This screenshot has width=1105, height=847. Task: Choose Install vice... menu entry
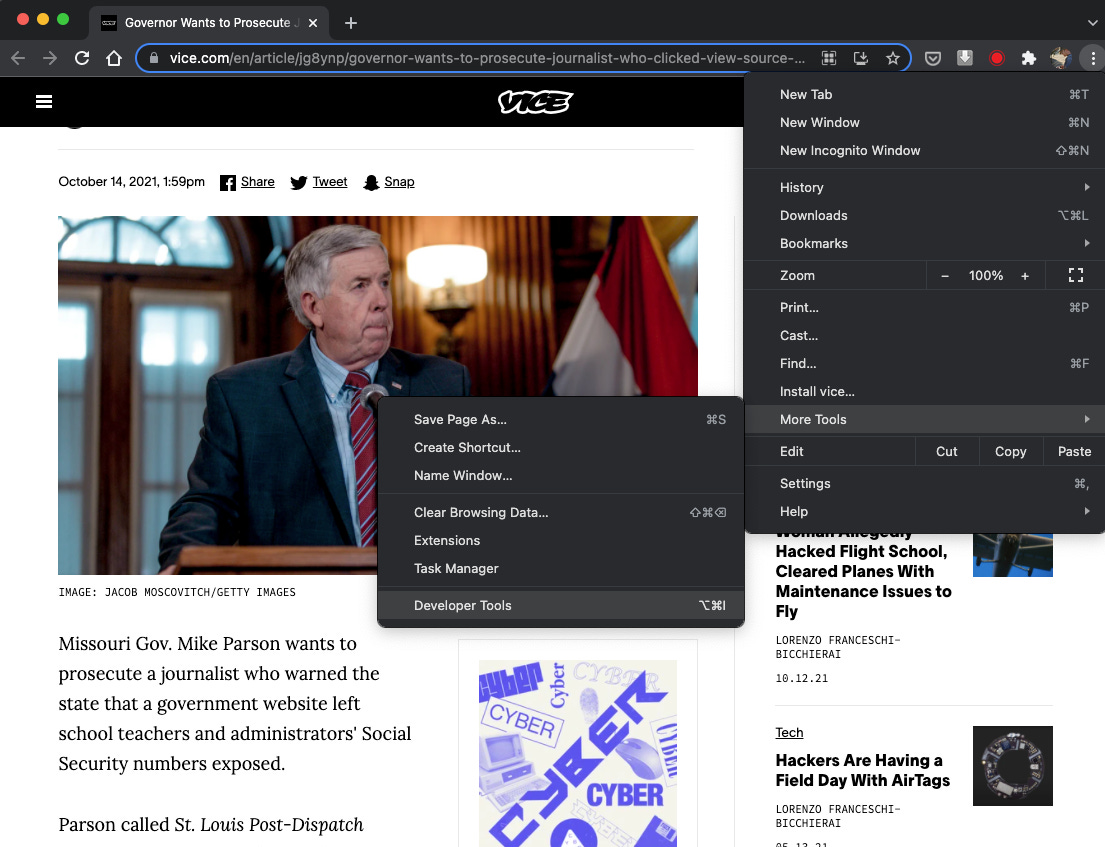tap(925, 392)
